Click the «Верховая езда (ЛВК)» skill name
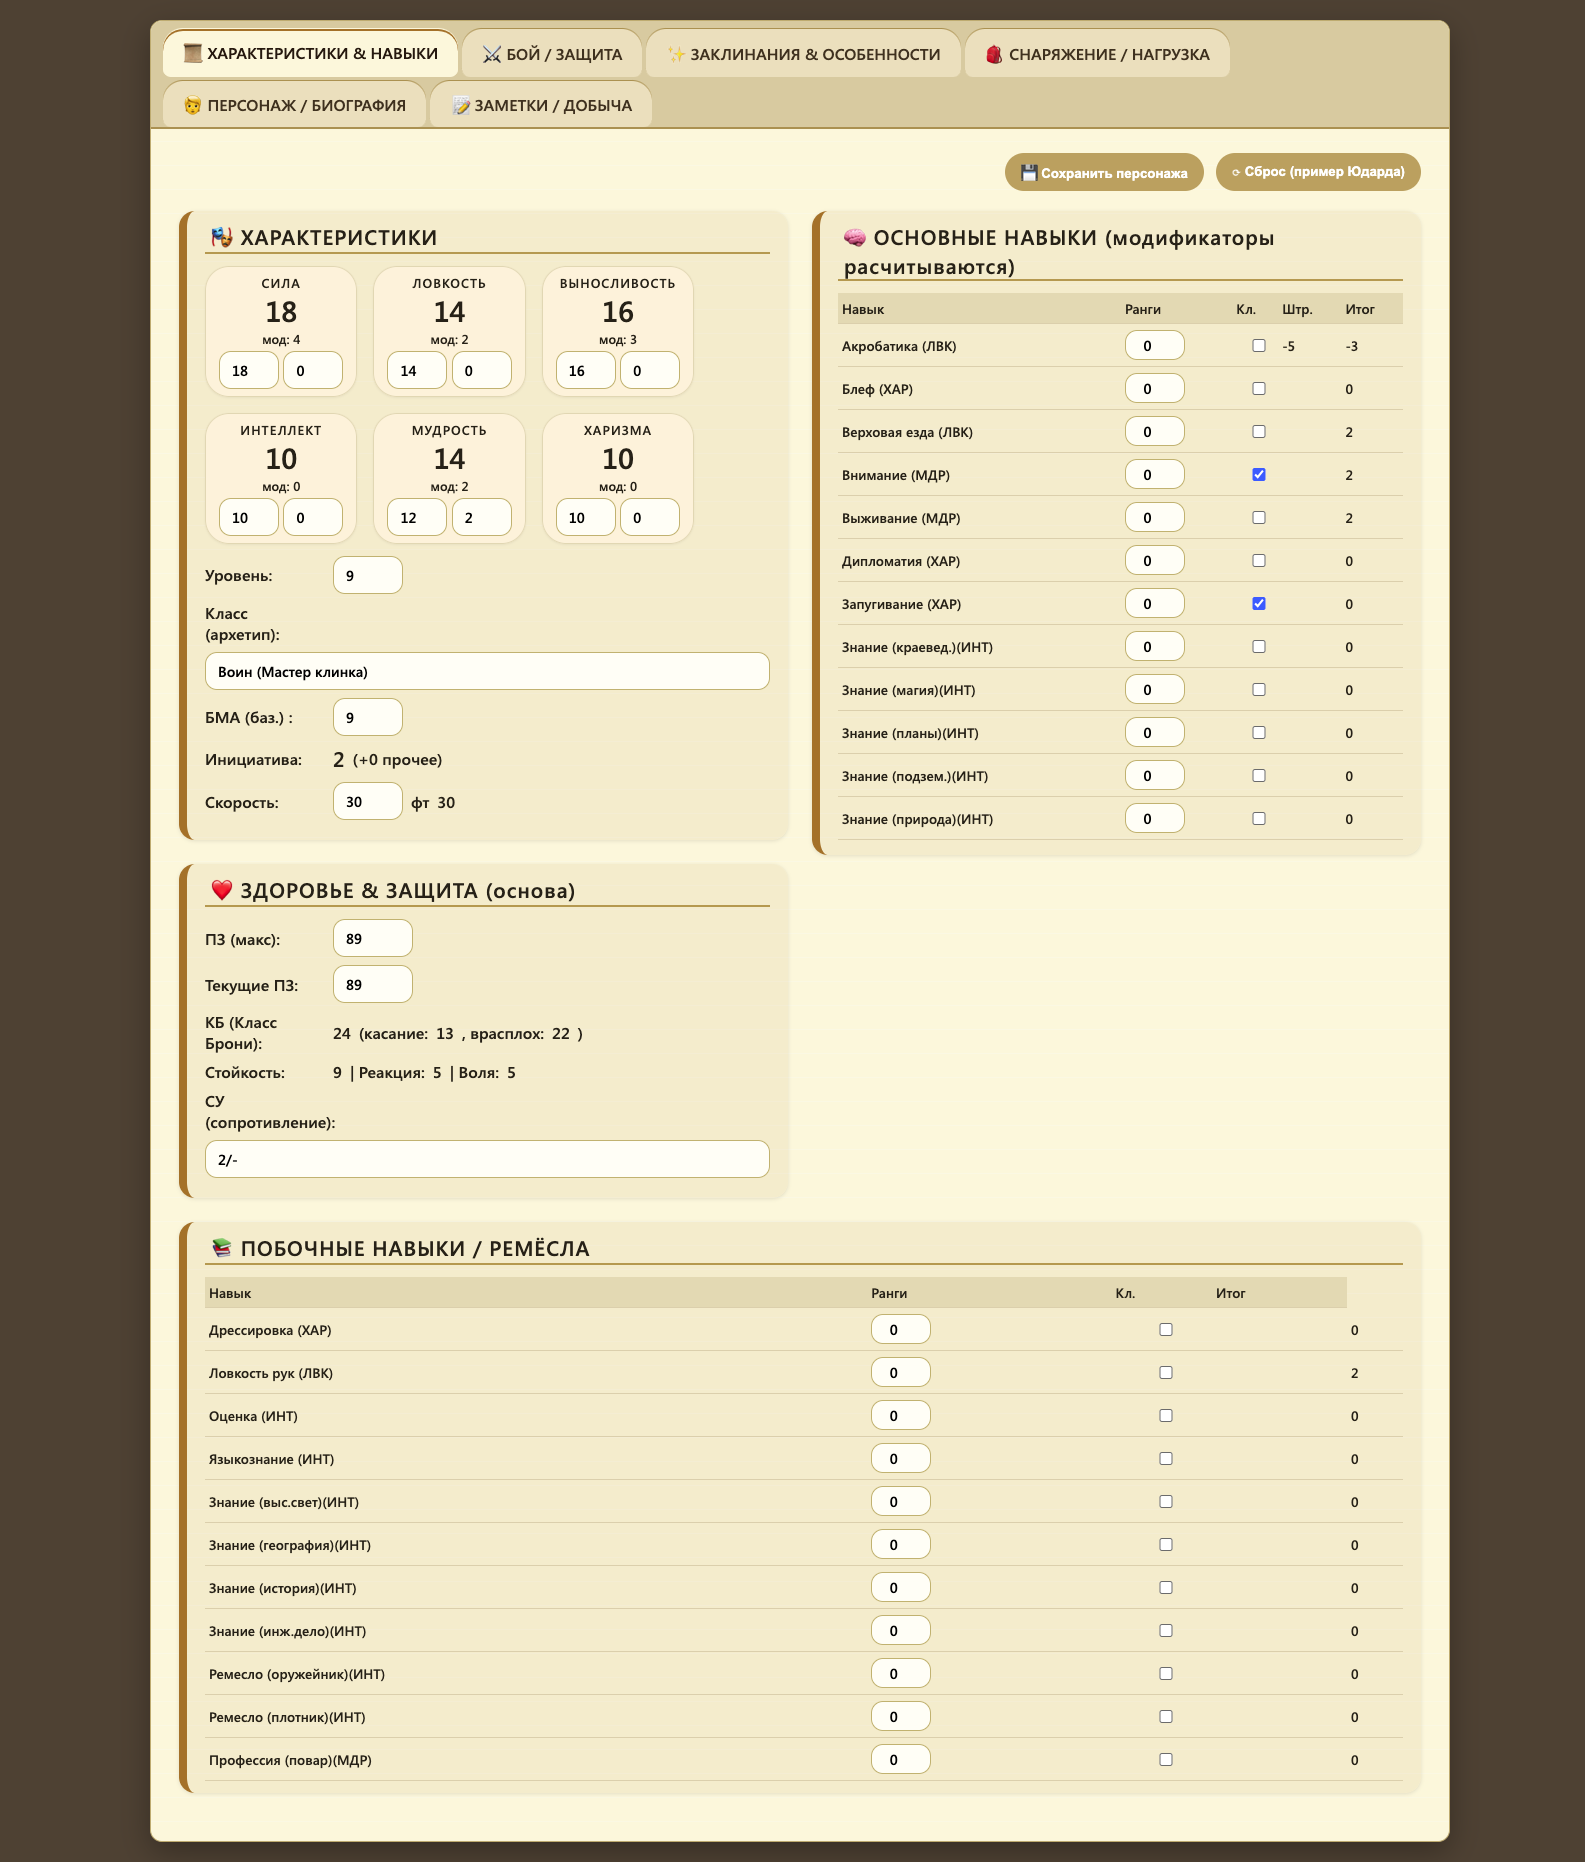This screenshot has height=1862, width=1585. 907,432
